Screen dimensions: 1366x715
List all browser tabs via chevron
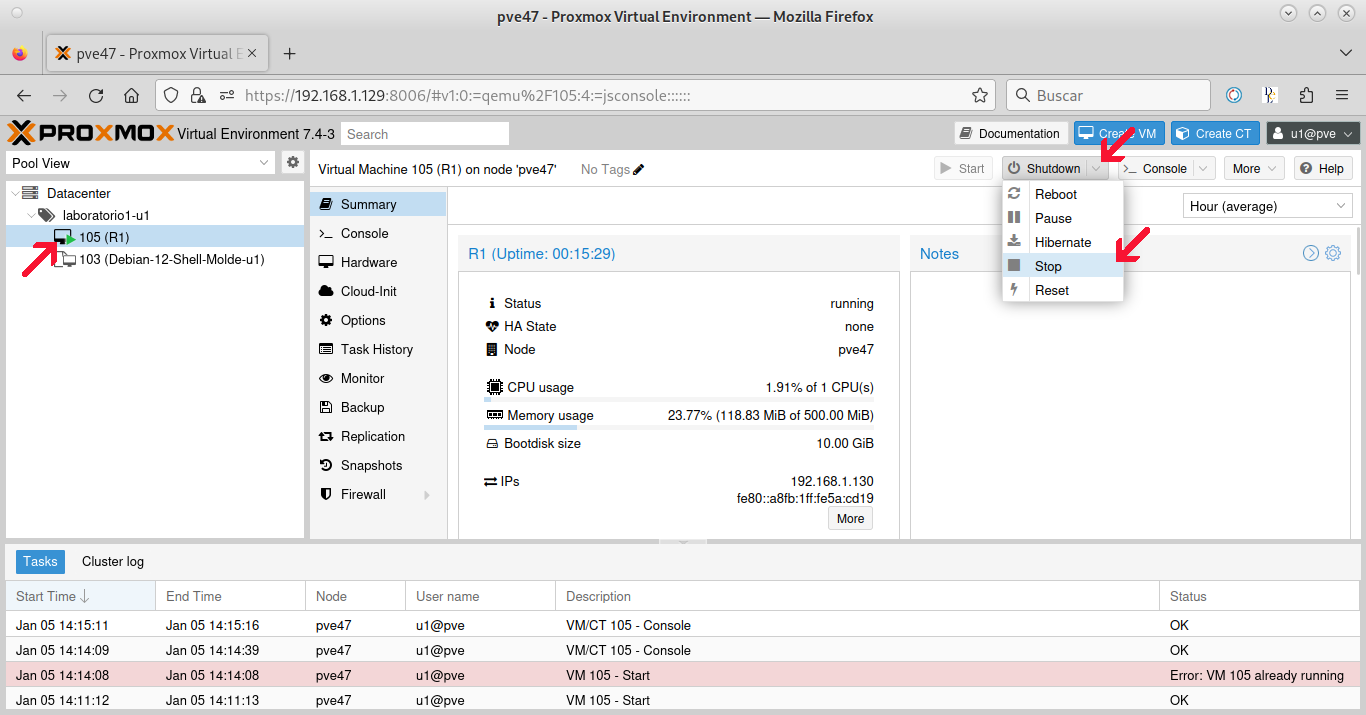(1346, 53)
